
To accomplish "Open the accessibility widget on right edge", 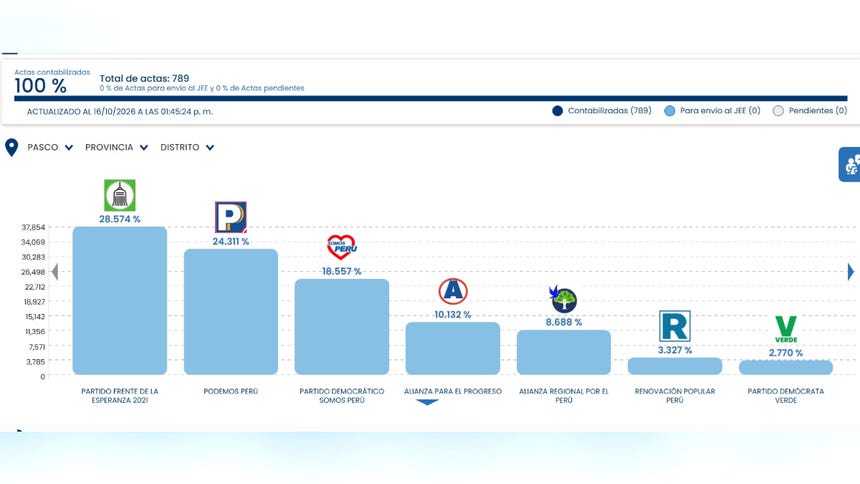I will coord(850,164).
